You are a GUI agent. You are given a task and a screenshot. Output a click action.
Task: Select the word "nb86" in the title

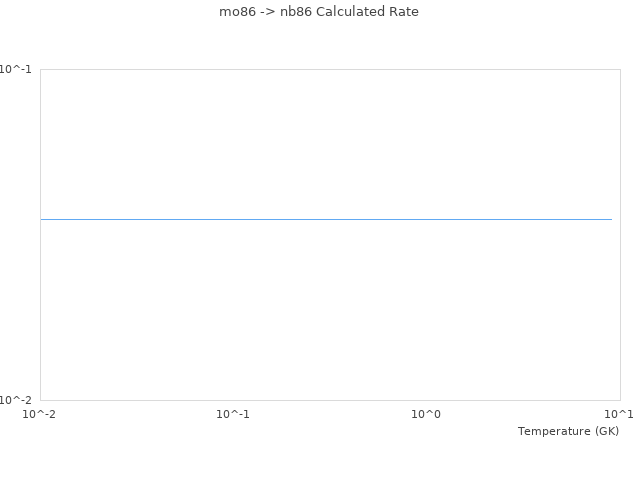(295, 12)
